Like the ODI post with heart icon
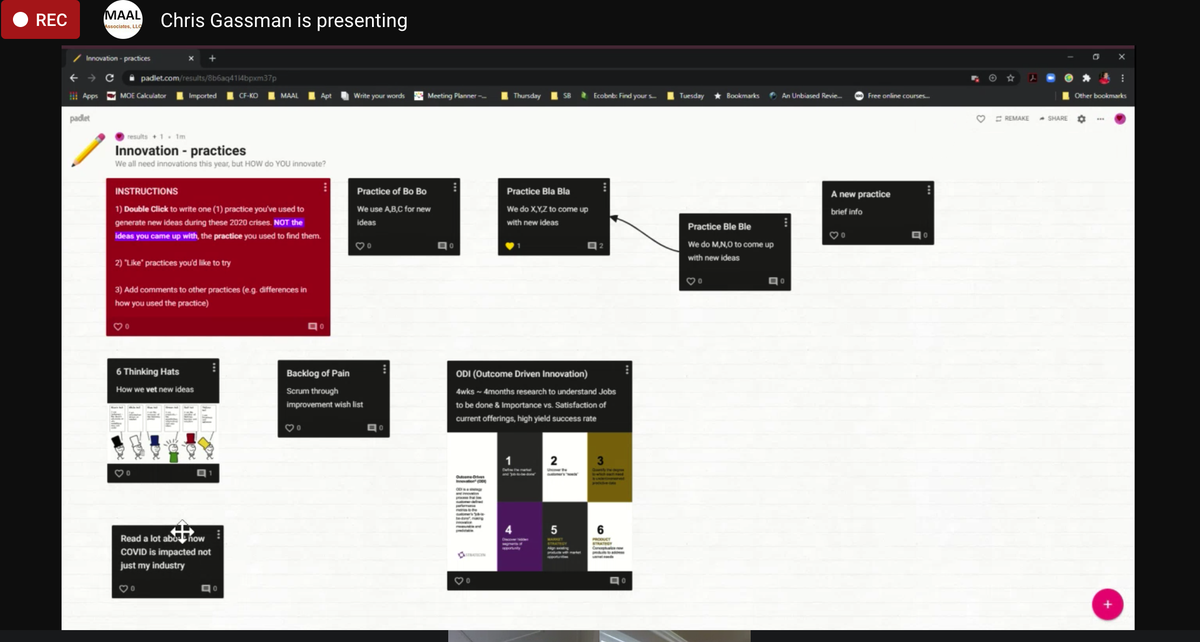The width and height of the screenshot is (1200, 642). tap(459, 581)
